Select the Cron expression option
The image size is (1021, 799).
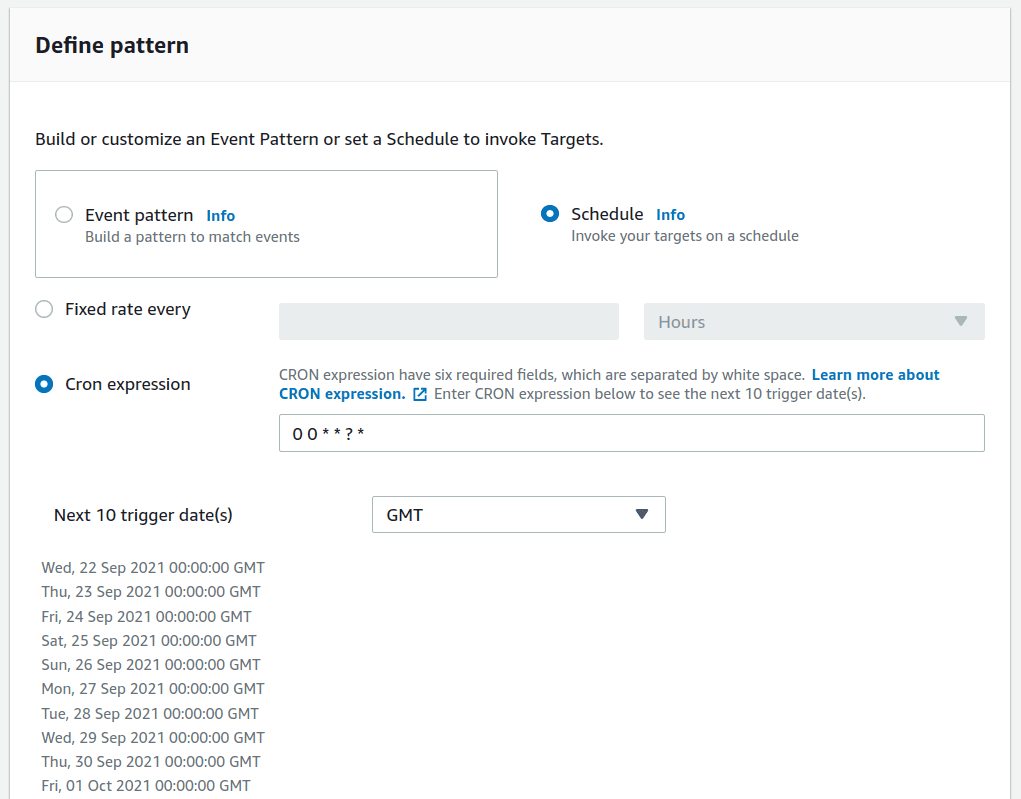[44, 383]
